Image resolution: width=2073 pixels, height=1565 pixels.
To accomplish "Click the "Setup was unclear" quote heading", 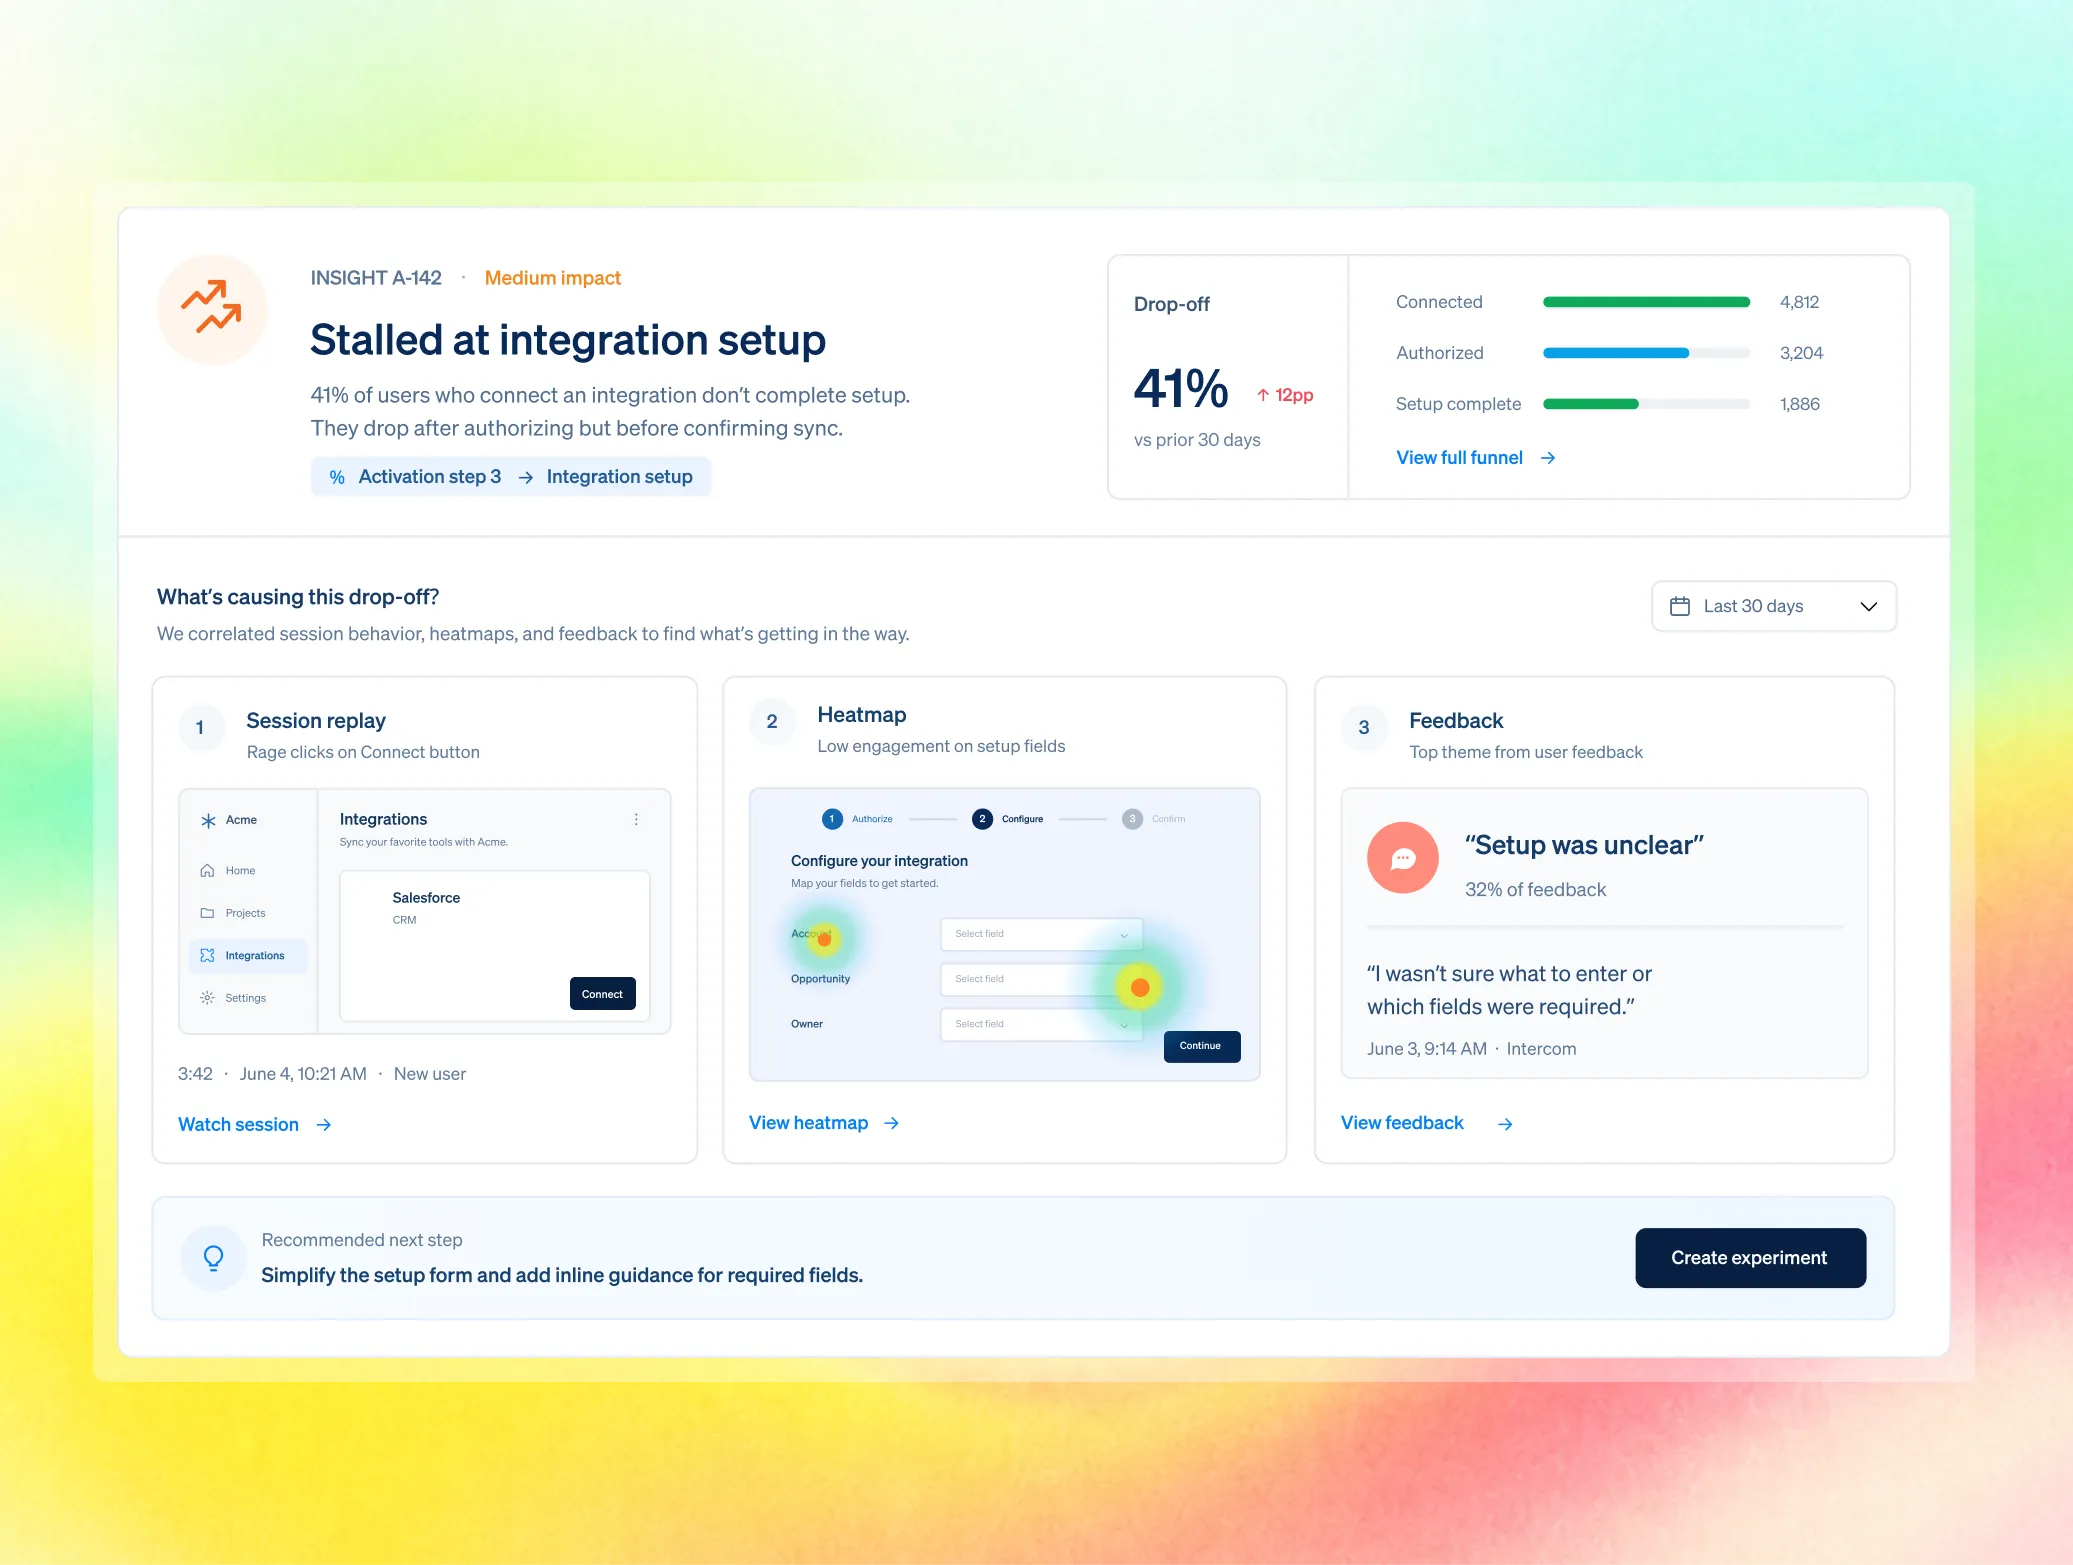I will [1584, 845].
